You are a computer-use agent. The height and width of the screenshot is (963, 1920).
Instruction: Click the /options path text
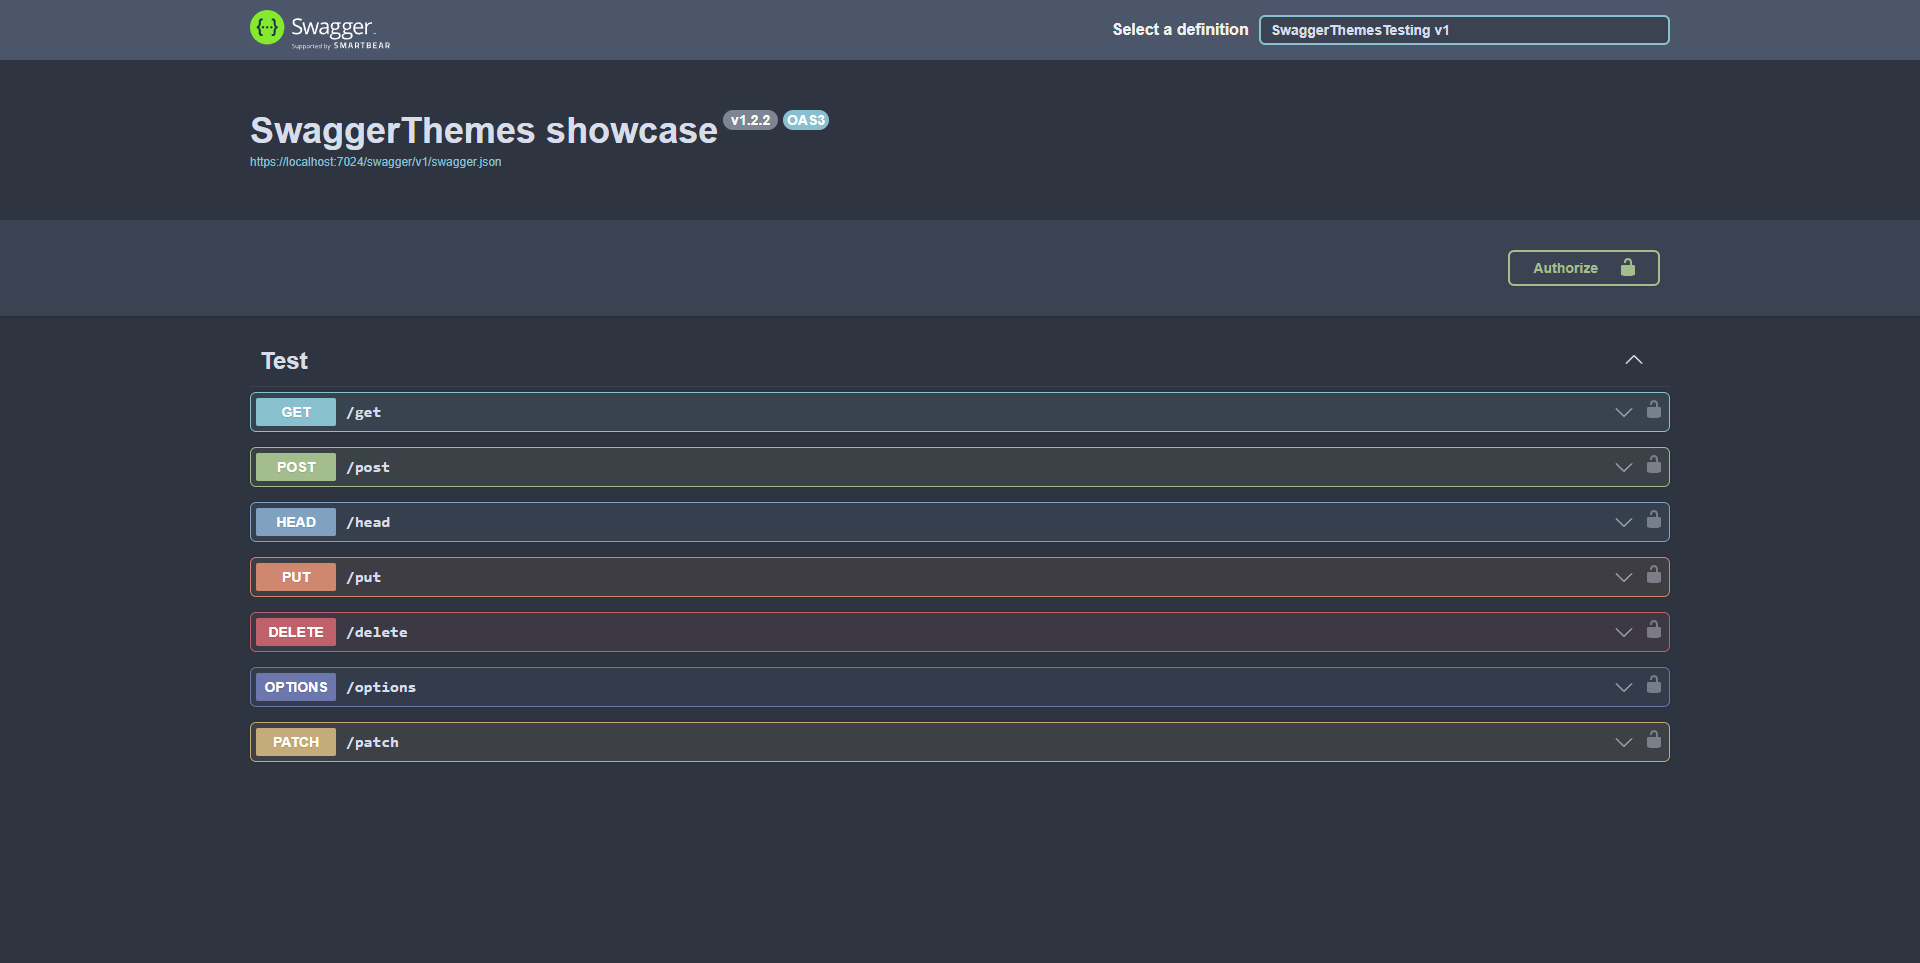tap(381, 687)
